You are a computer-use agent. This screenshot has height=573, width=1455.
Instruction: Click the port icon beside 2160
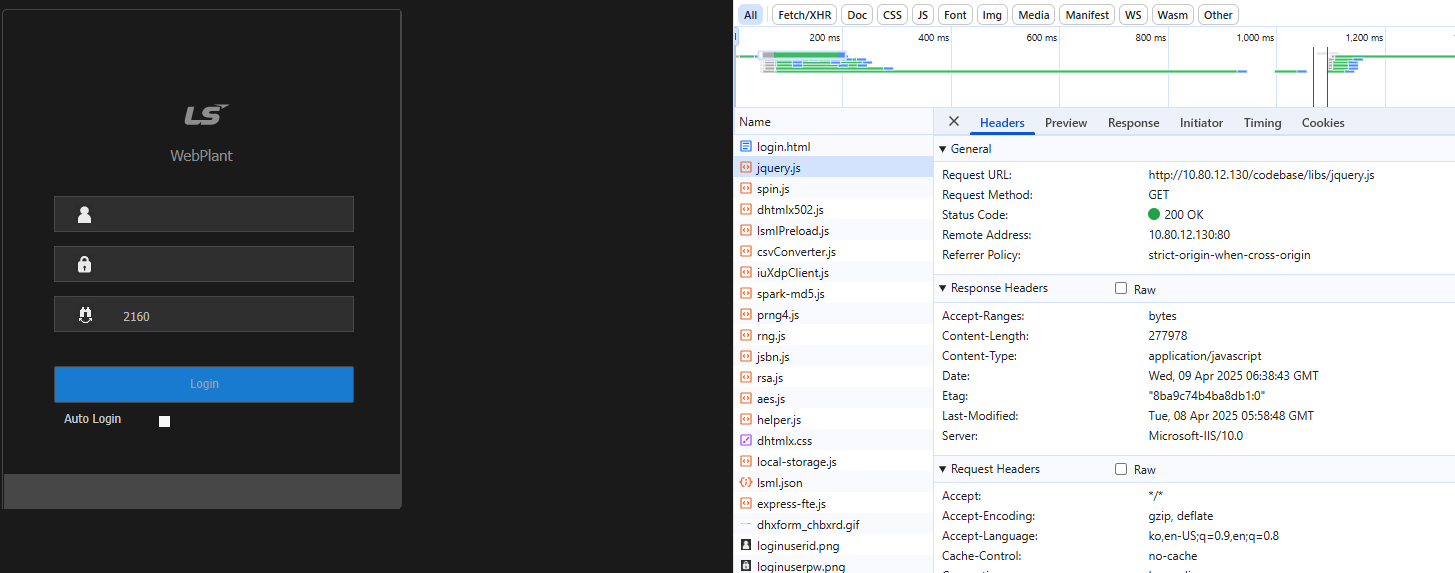pyautogui.click(x=84, y=315)
